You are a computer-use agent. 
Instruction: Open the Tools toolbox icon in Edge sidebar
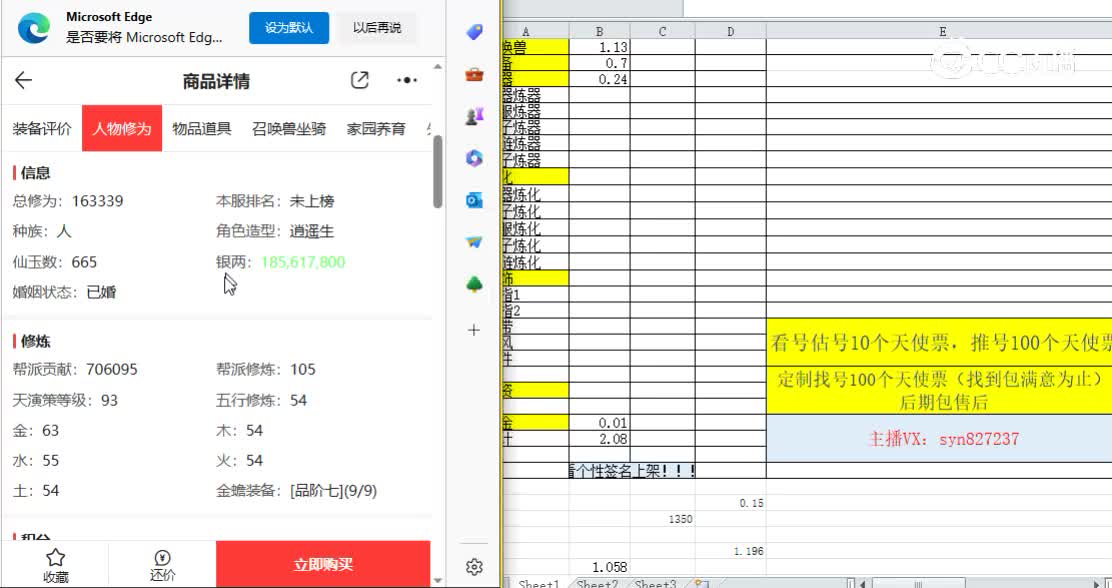pos(473,74)
